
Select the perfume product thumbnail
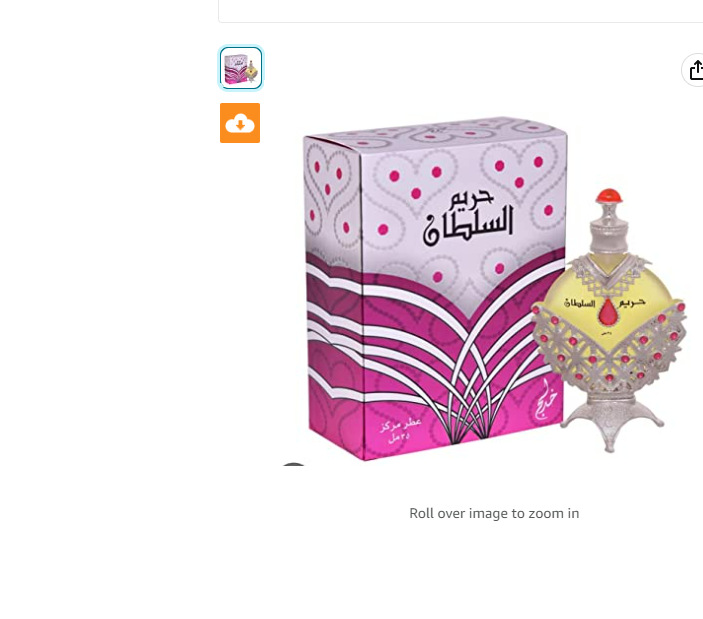pyautogui.click(x=241, y=68)
